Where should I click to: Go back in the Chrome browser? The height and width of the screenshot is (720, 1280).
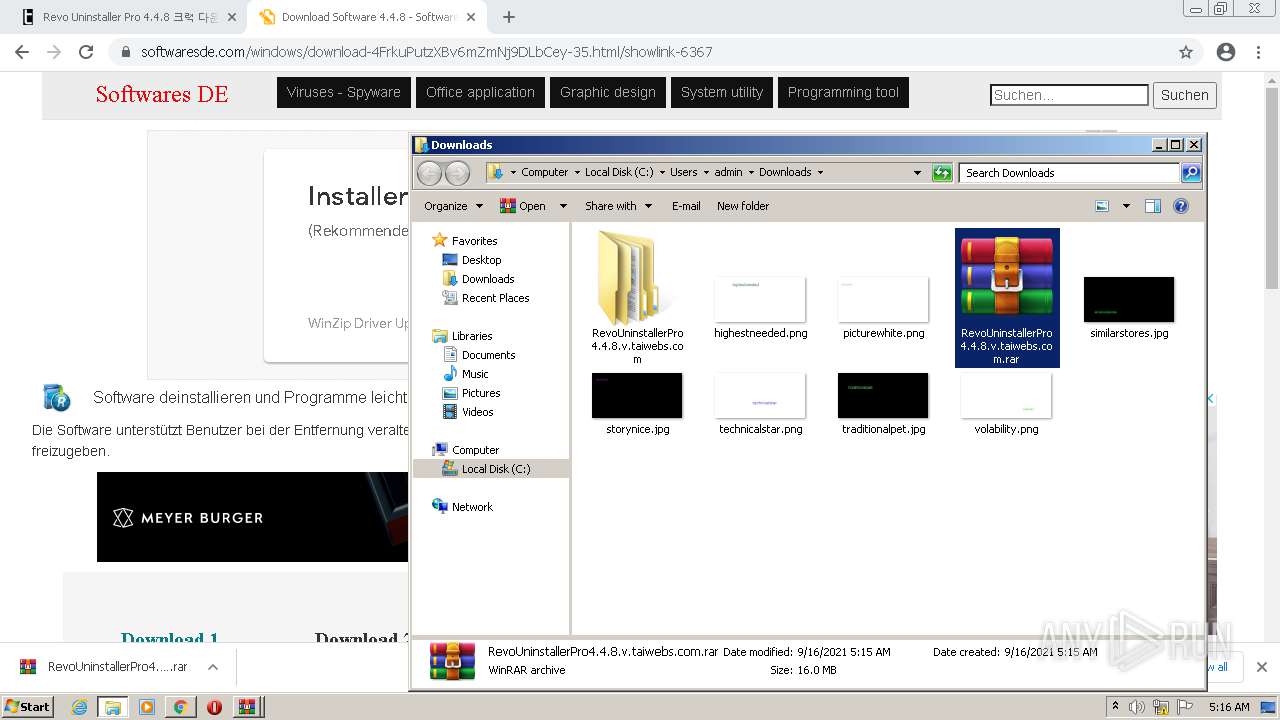pos(22,52)
